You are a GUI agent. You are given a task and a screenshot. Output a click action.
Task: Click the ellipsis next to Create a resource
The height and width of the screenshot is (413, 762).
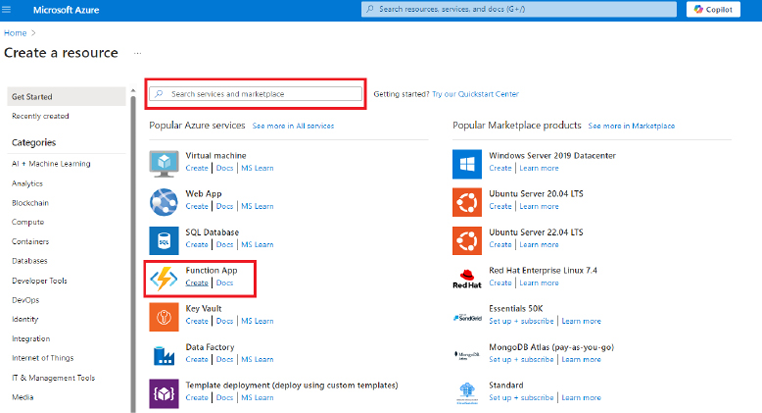click(137, 53)
